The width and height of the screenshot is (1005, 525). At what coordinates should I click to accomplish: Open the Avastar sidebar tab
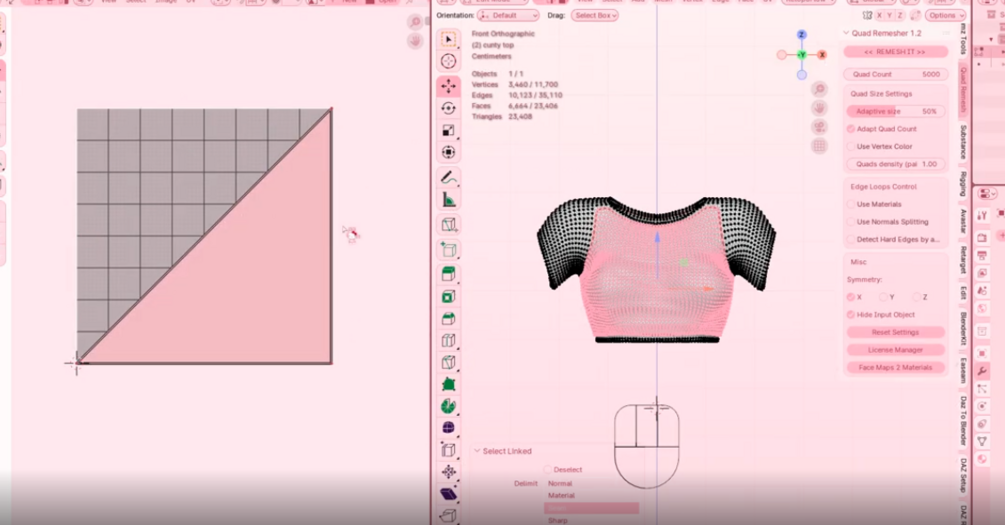tap(963, 222)
